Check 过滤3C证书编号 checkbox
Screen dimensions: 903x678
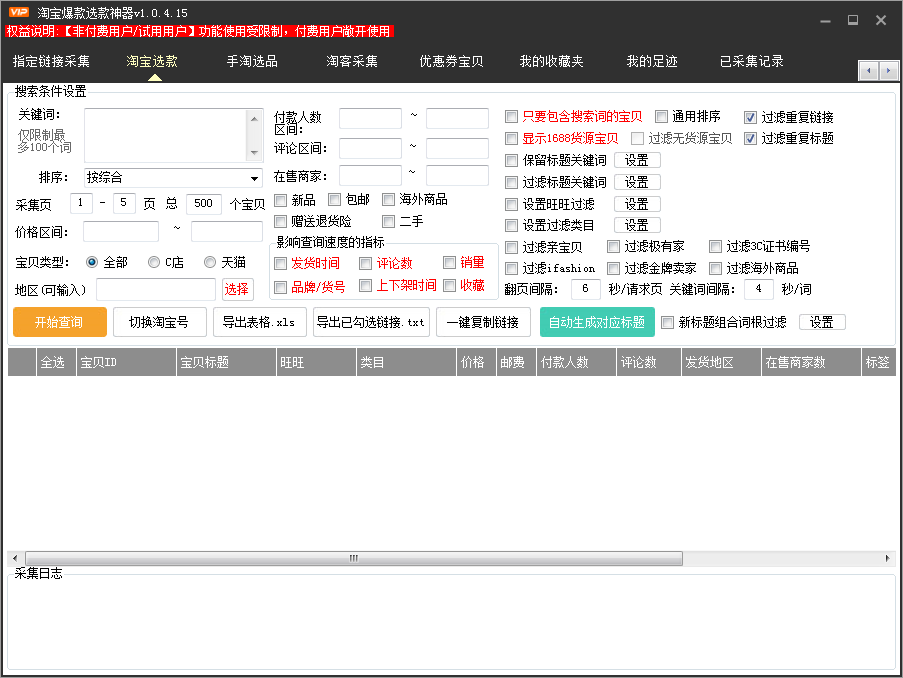coord(715,247)
